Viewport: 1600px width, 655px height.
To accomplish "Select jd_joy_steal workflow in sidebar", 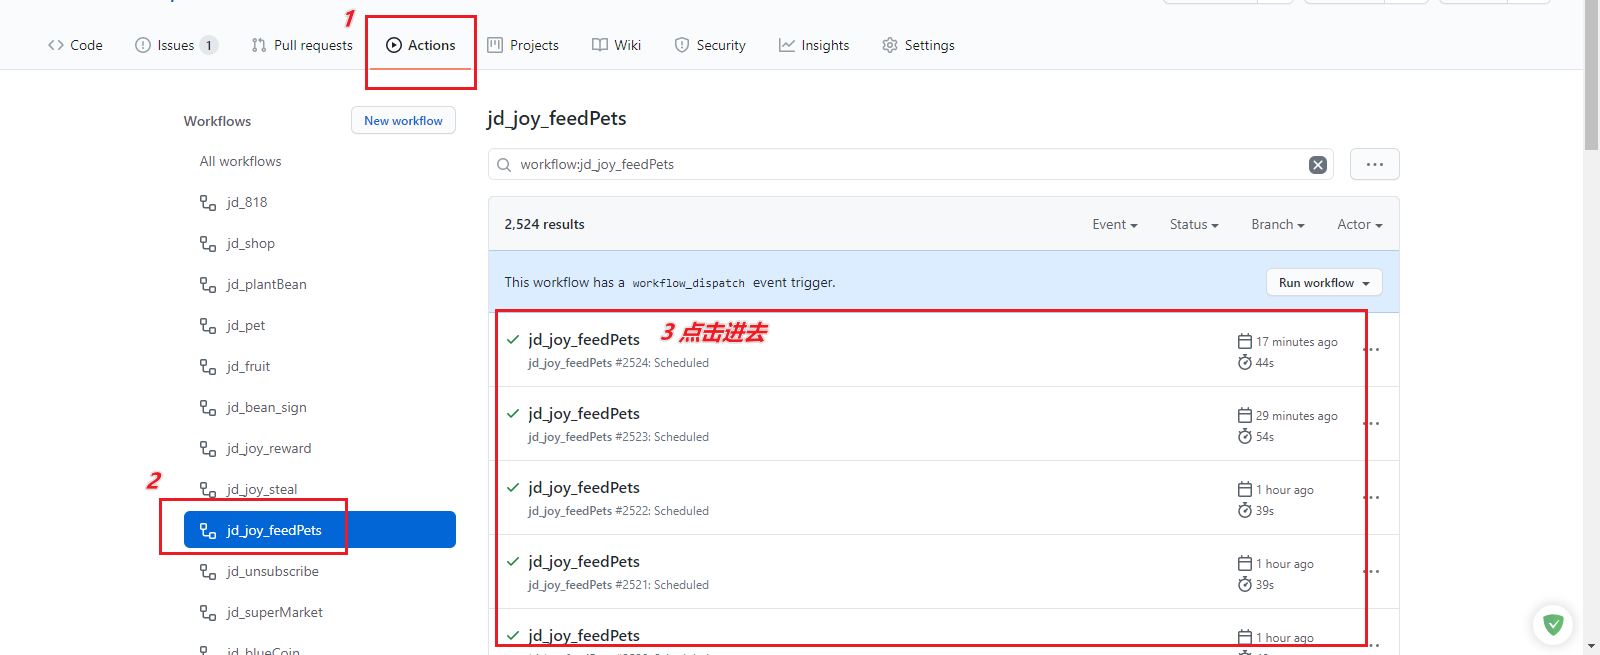I will click(261, 490).
